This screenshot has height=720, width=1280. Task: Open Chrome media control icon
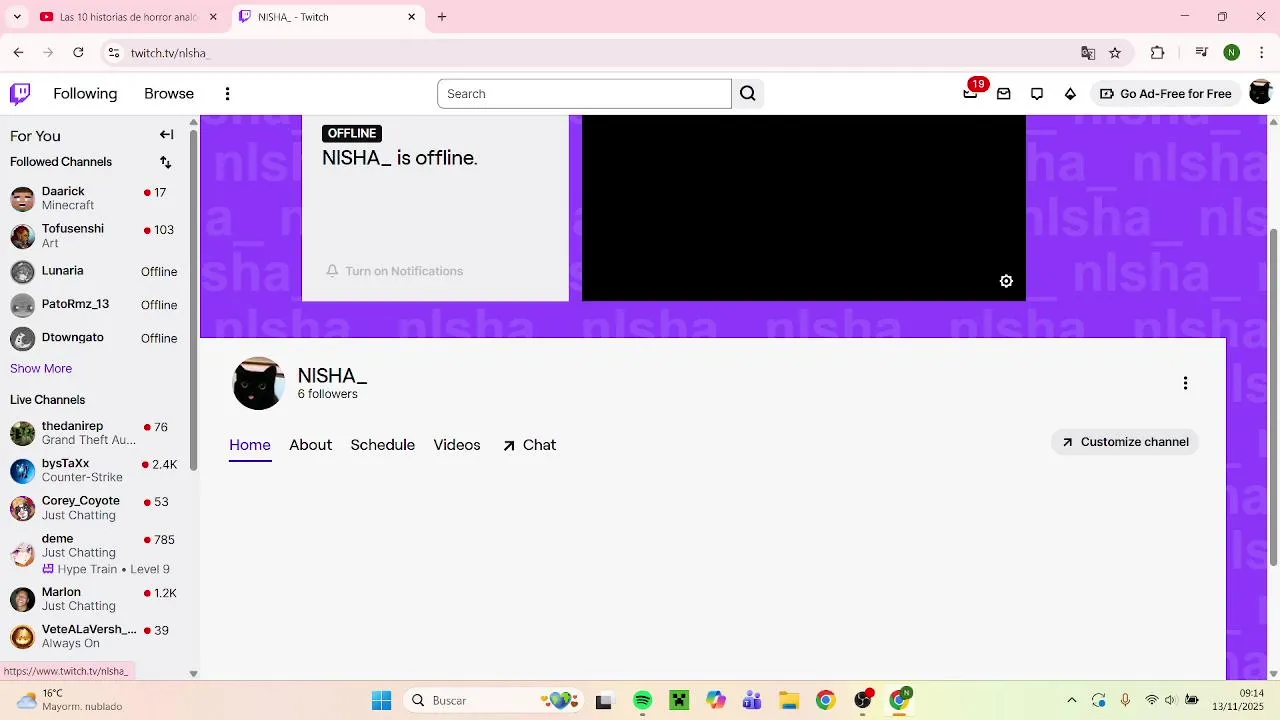coord(1201,53)
